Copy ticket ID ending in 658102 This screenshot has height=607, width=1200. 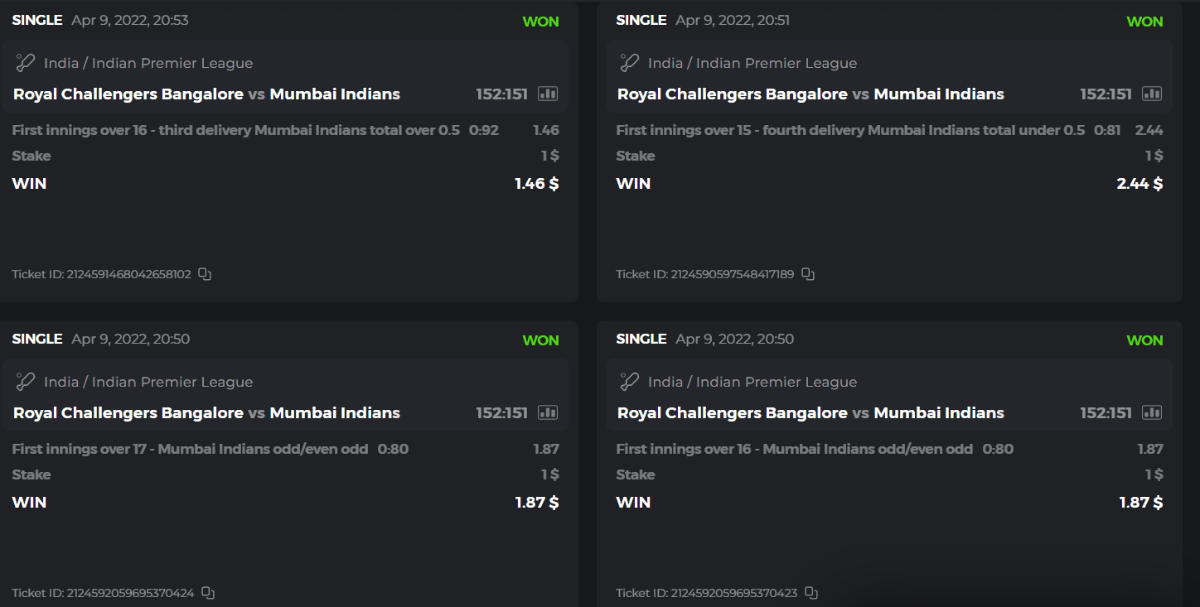coord(205,274)
